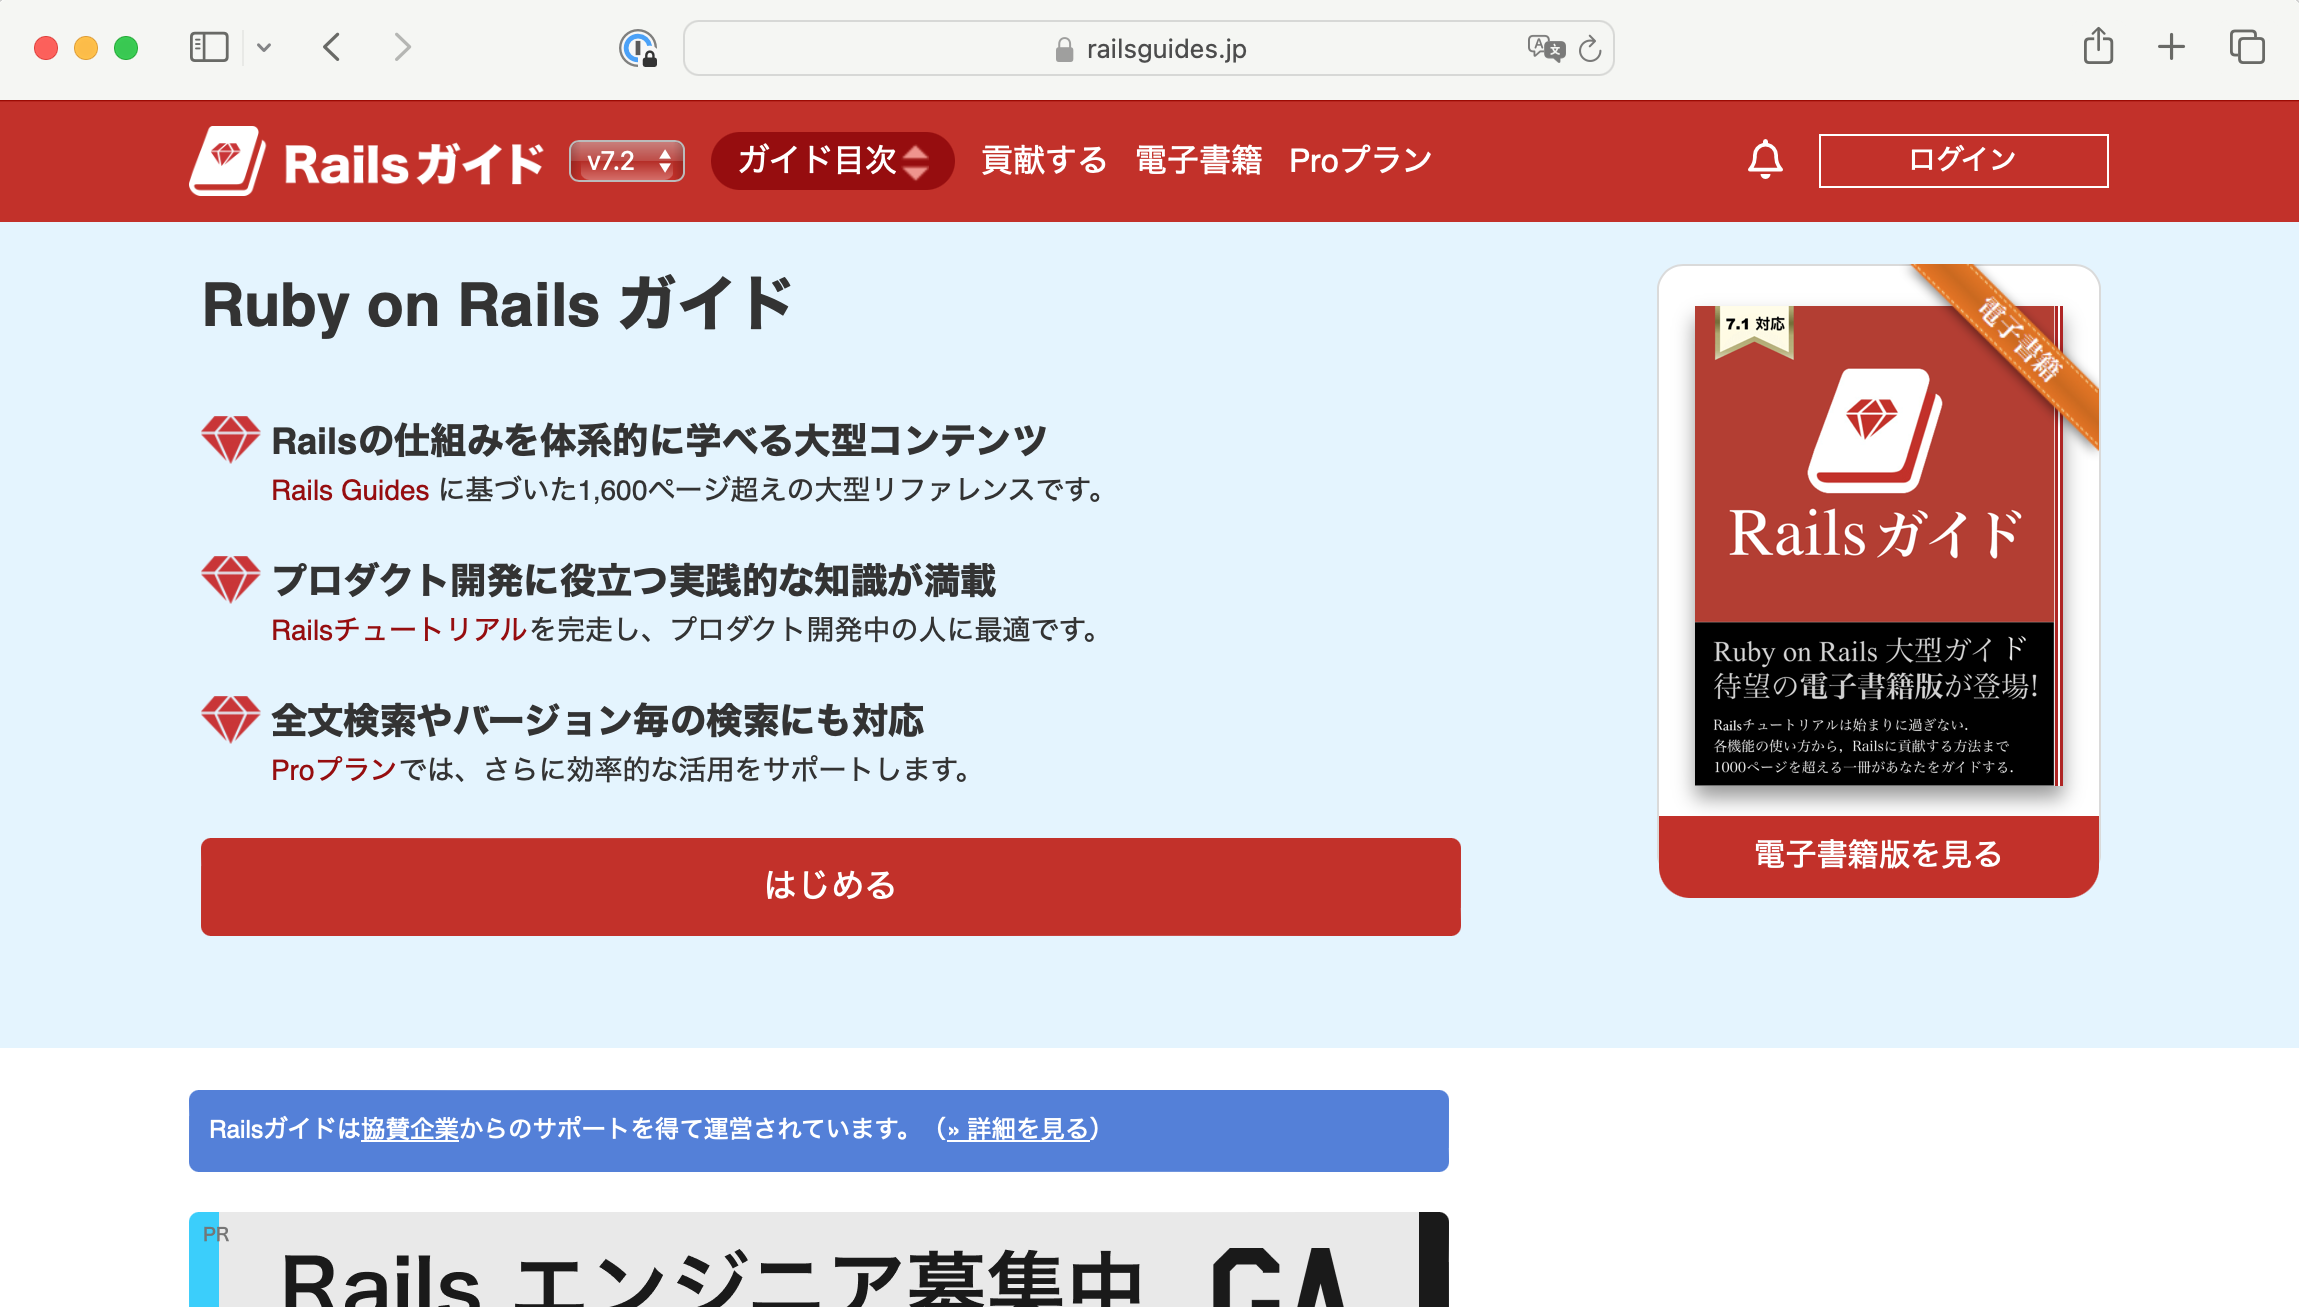
Task: Open the translate option in address bar
Action: tap(1545, 48)
